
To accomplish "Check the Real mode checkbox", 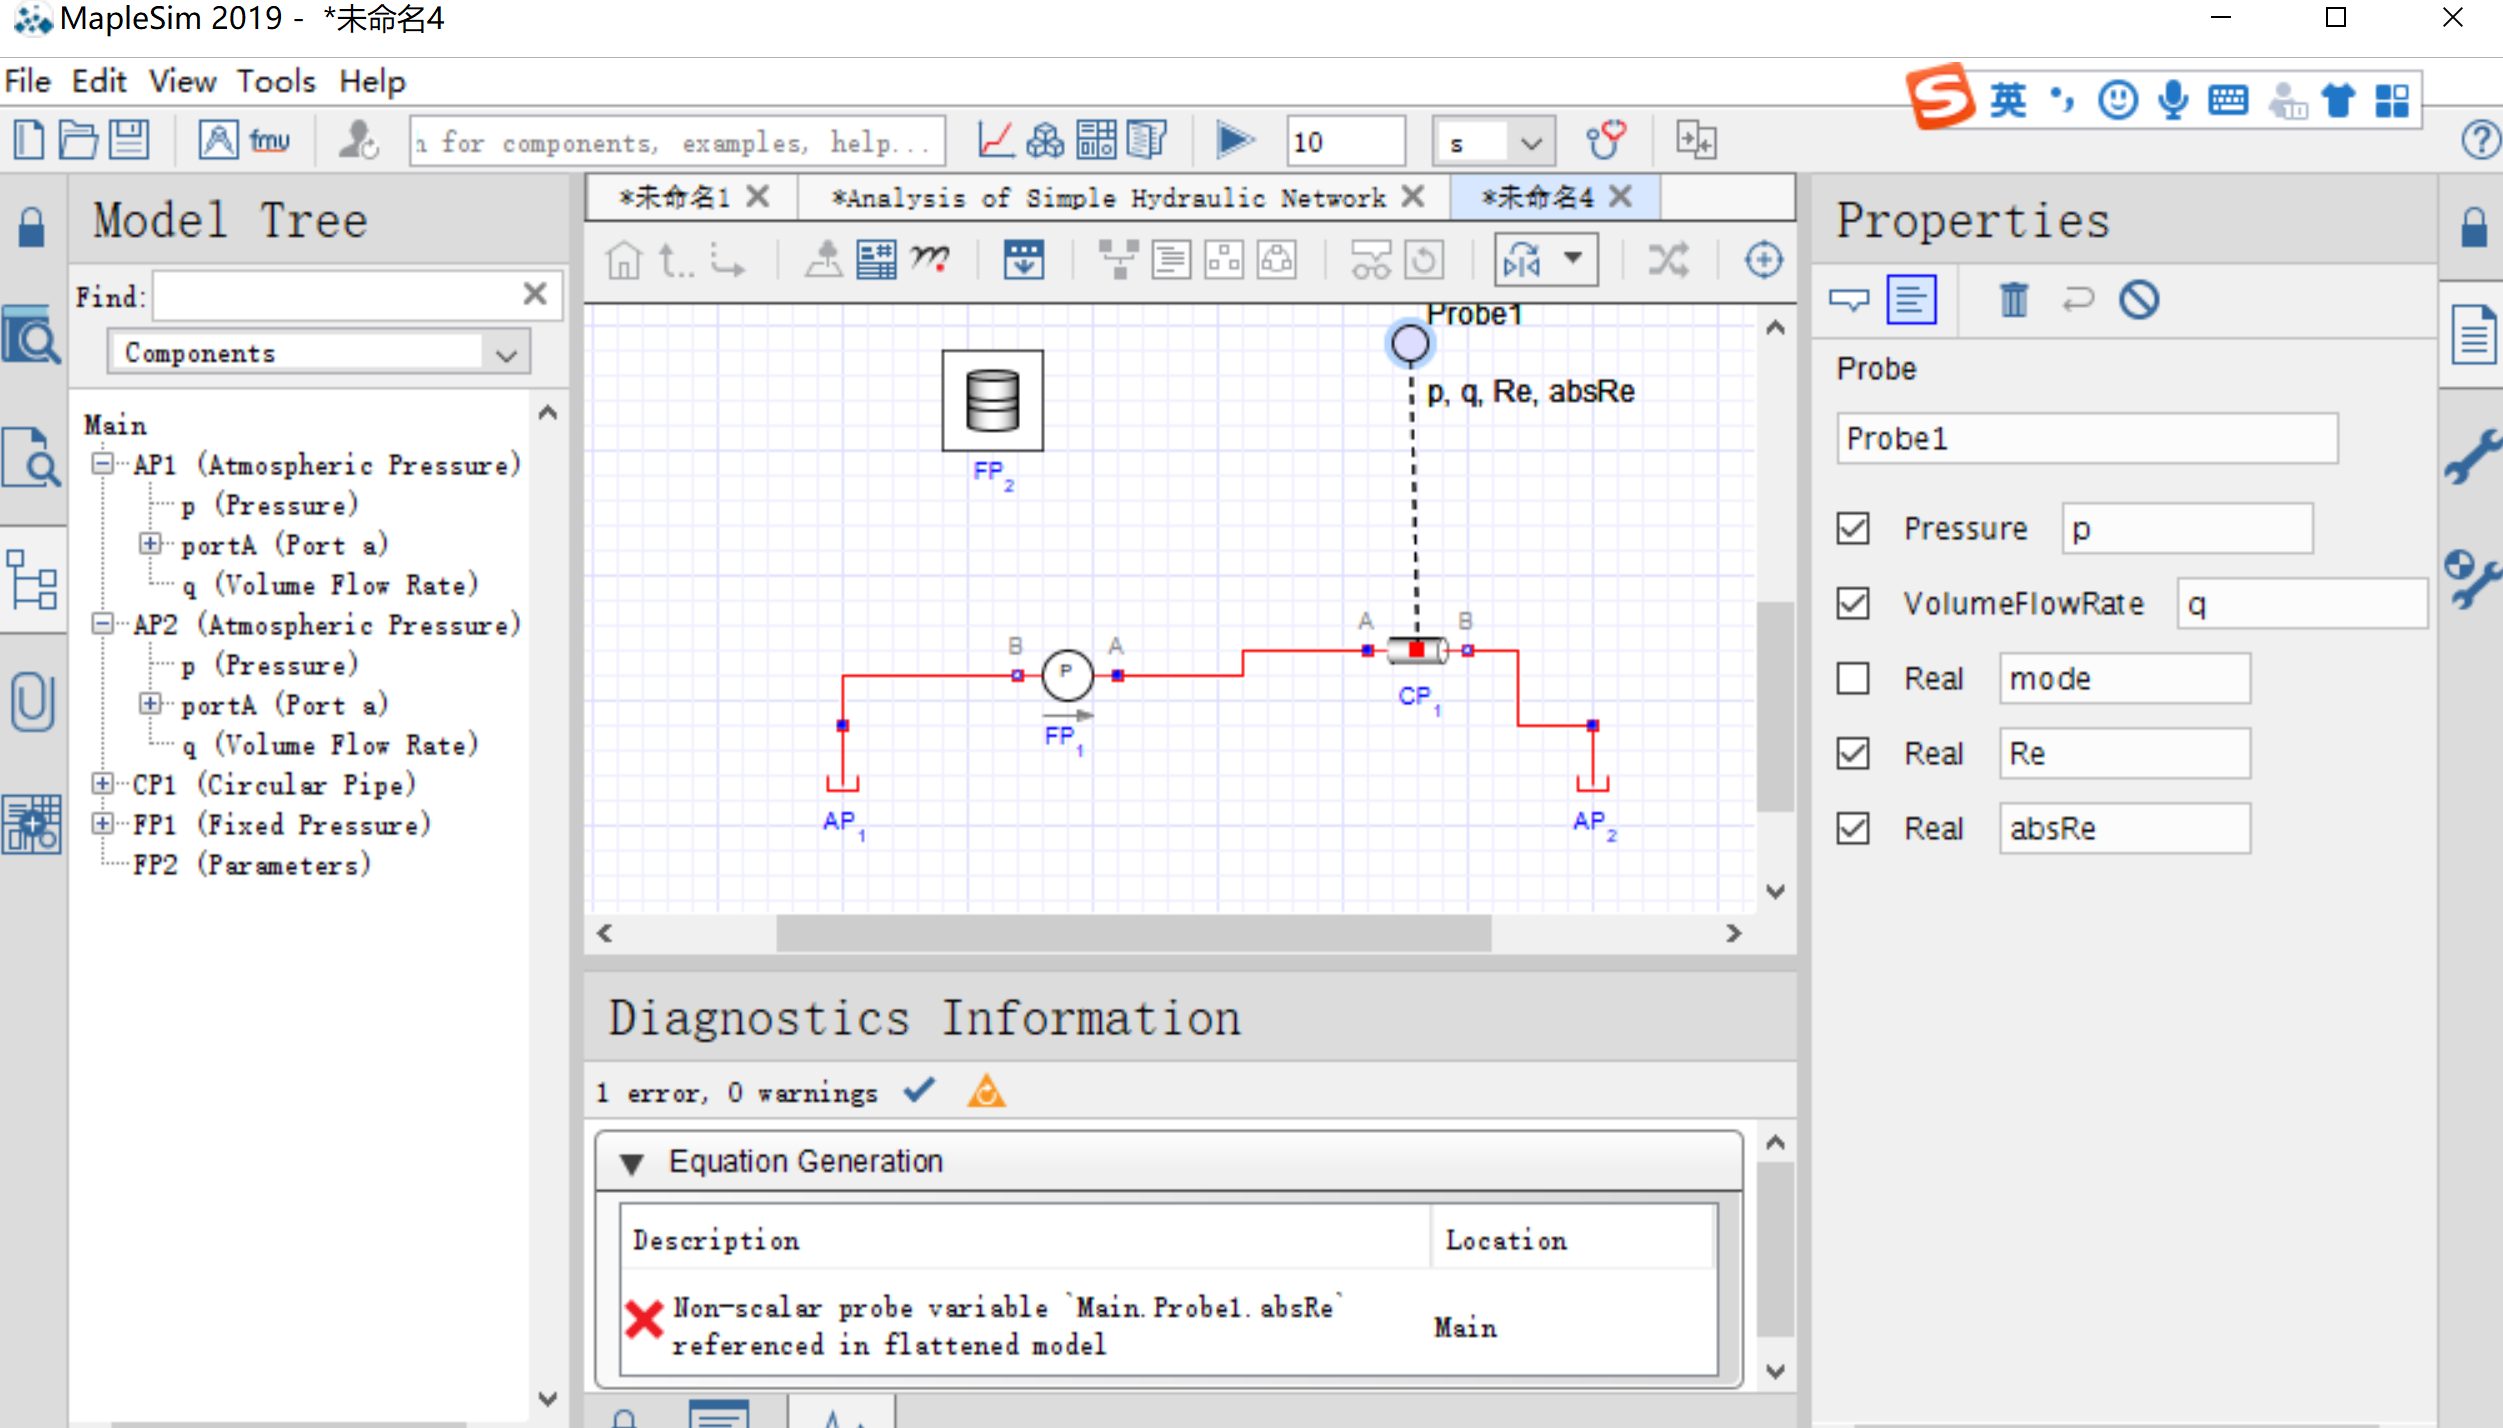I will coord(1852,678).
